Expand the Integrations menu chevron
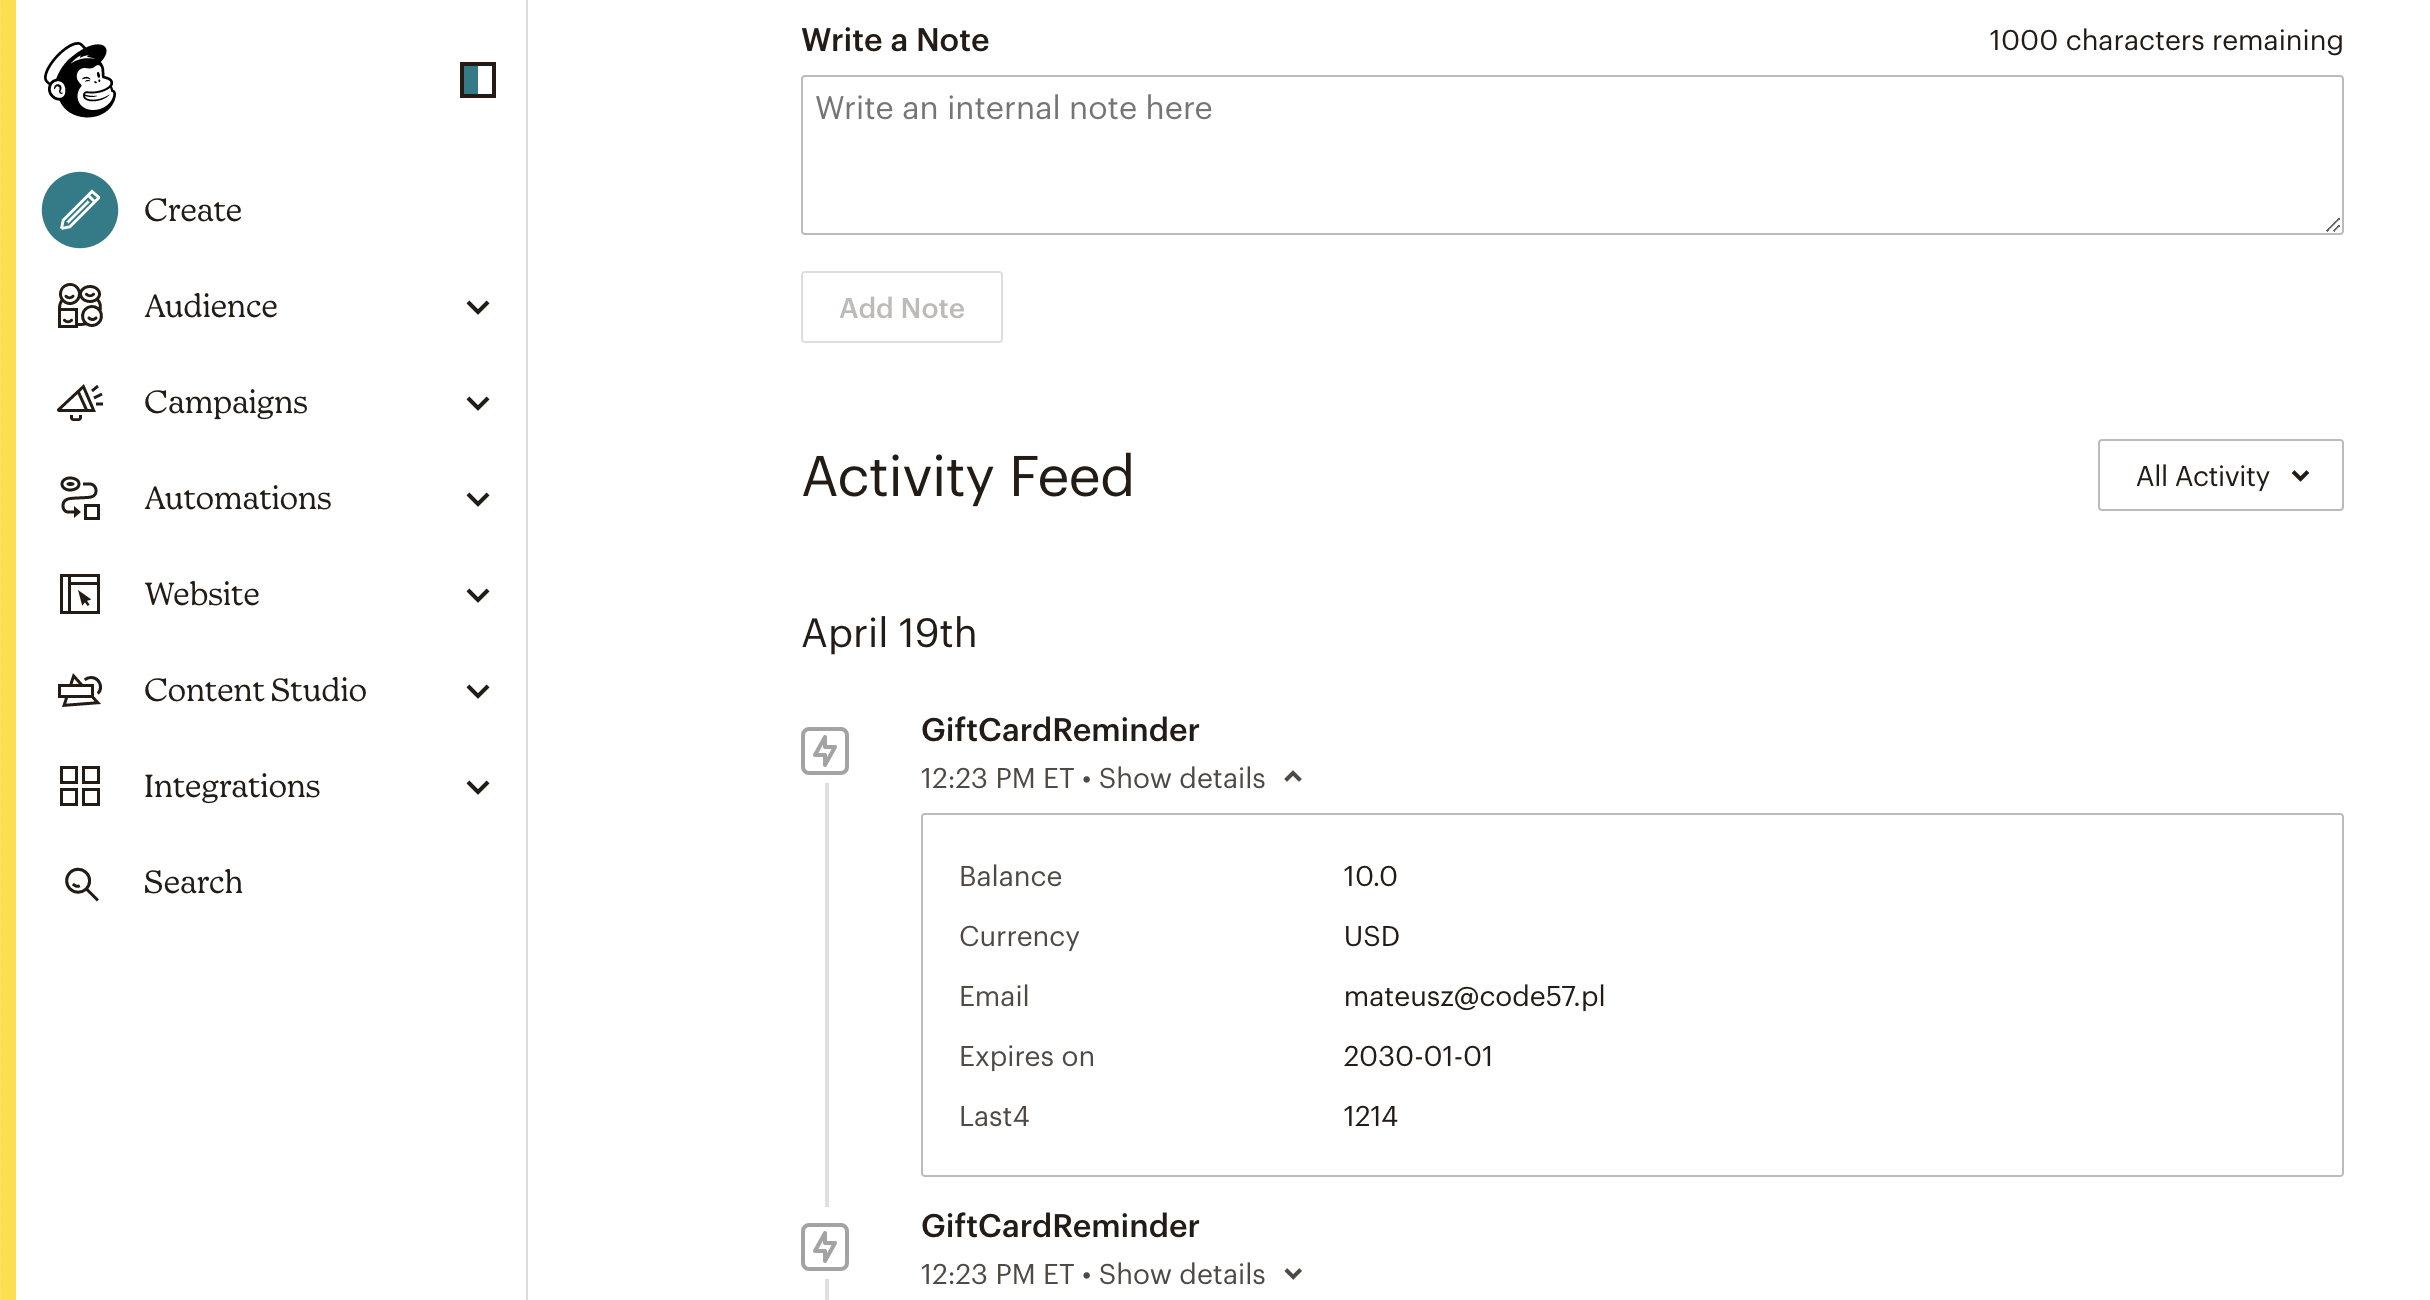This screenshot has height=1300, width=2430. click(x=478, y=787)
